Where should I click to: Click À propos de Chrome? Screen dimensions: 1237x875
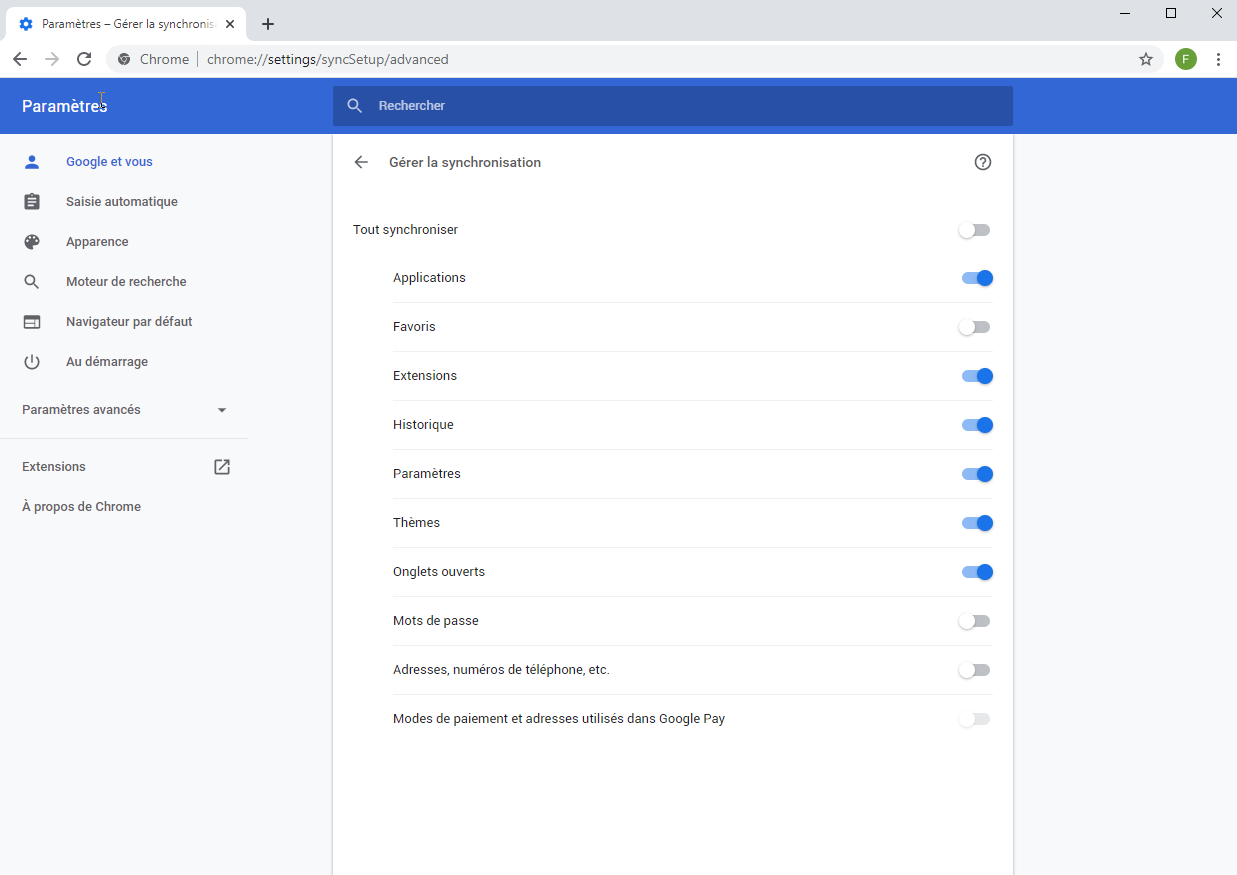click(81, 506)
